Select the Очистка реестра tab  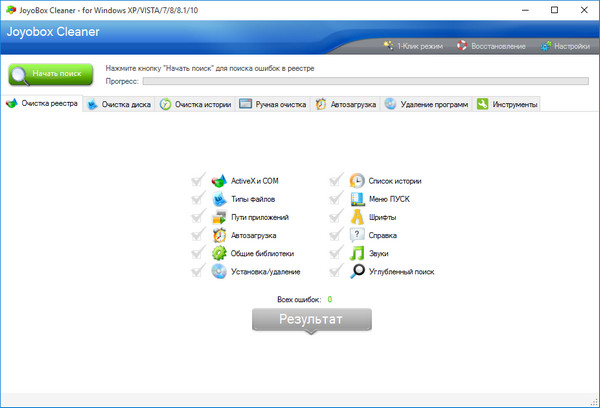(42, 103)
